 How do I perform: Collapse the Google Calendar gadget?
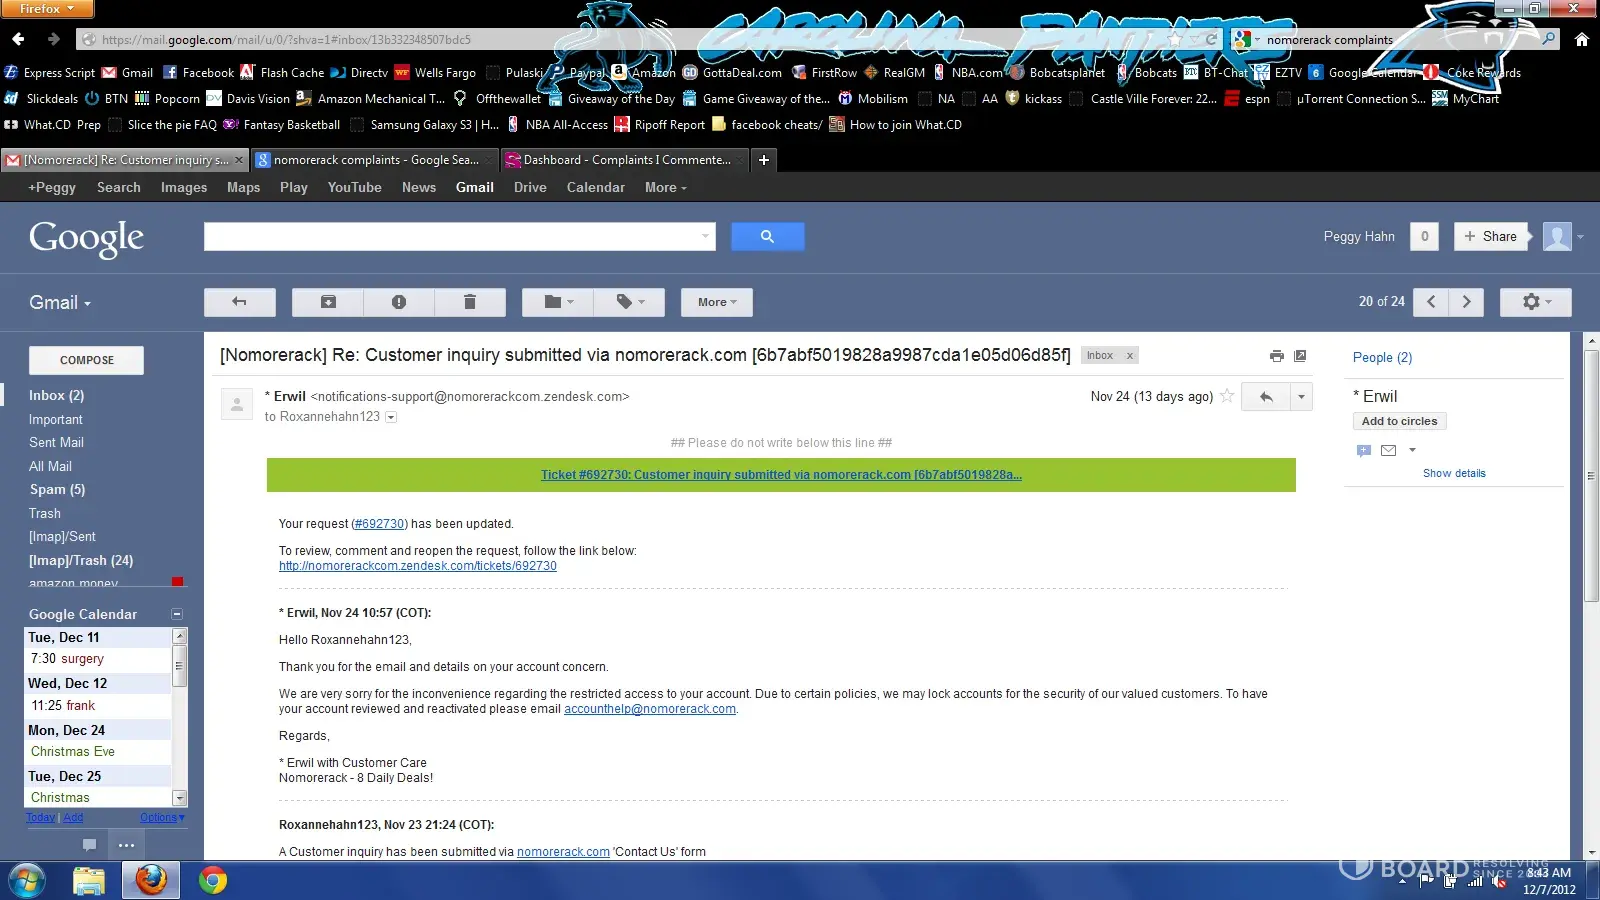pyautogui.click(x=177, y=614)
